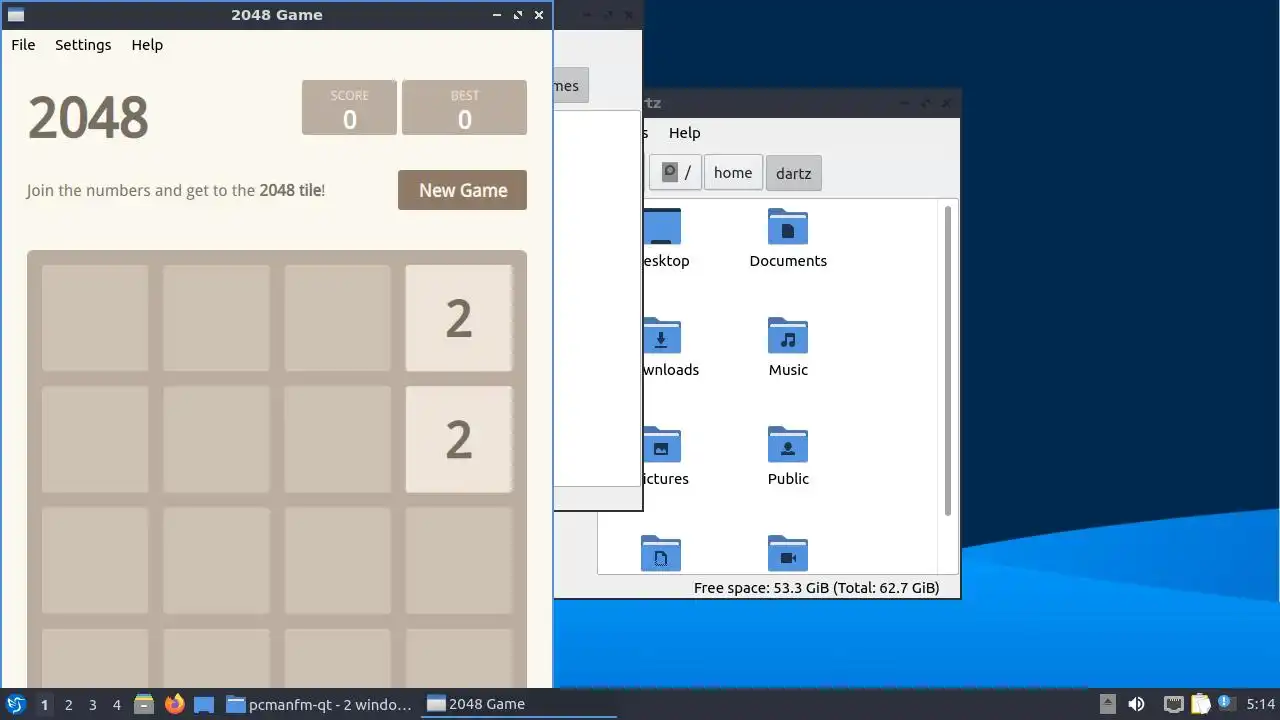1280x720 pixels.
Task: Click the 5:14 clock
Action: coord(1260,704)
